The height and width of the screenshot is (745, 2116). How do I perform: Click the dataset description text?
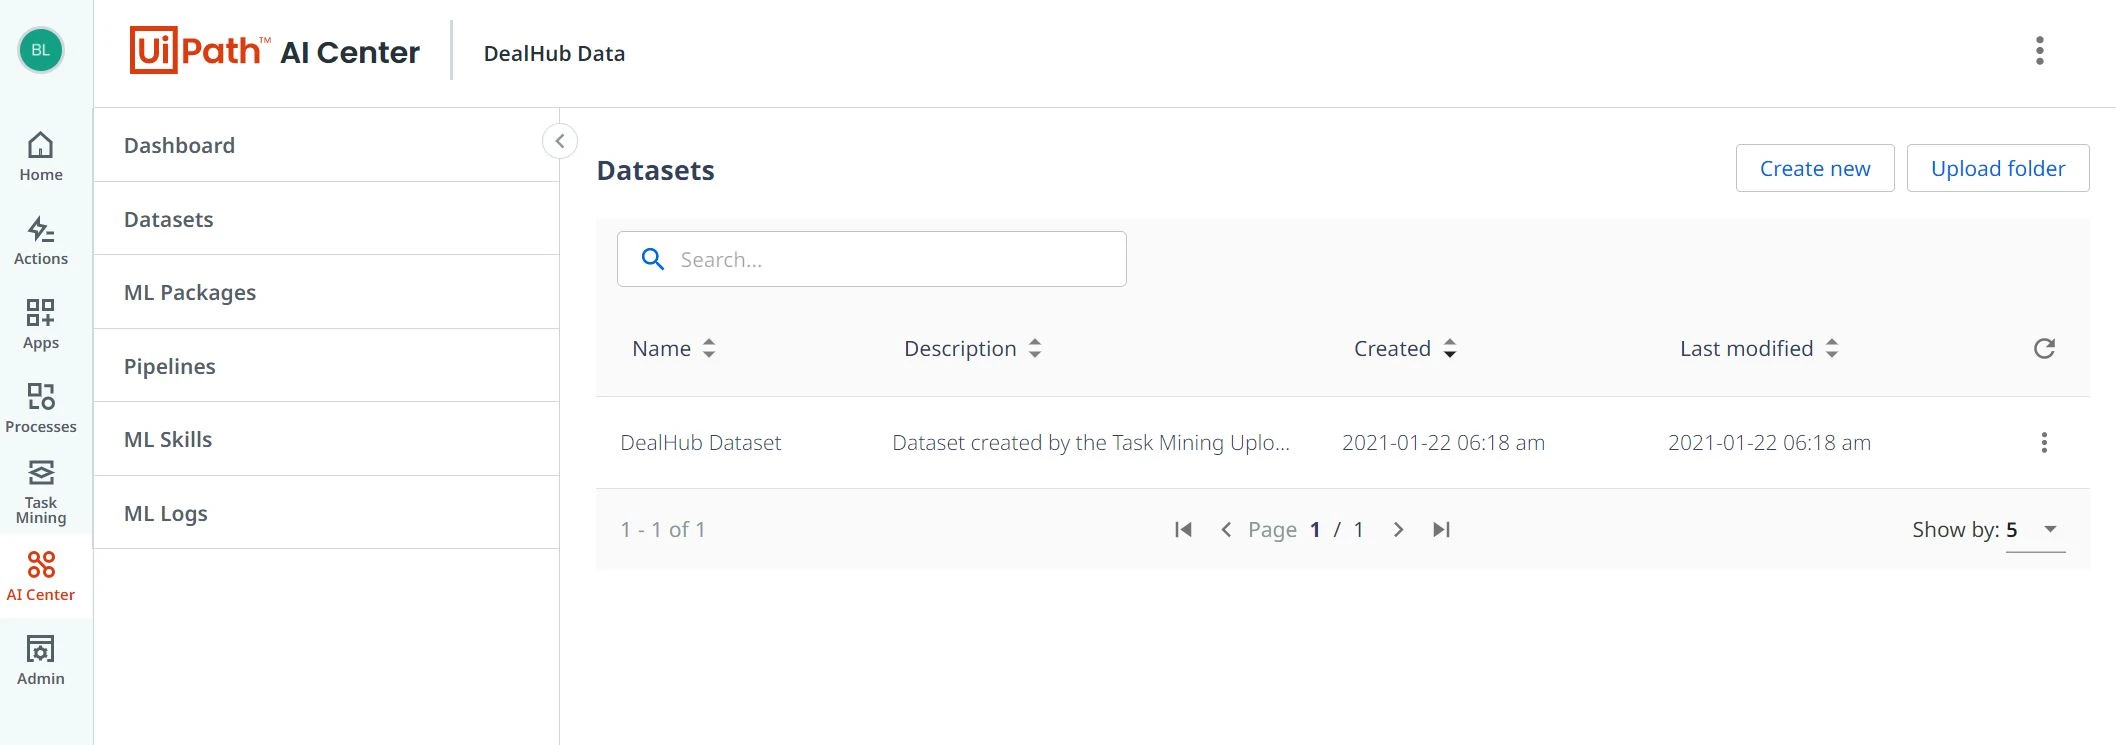[1091, 442]
